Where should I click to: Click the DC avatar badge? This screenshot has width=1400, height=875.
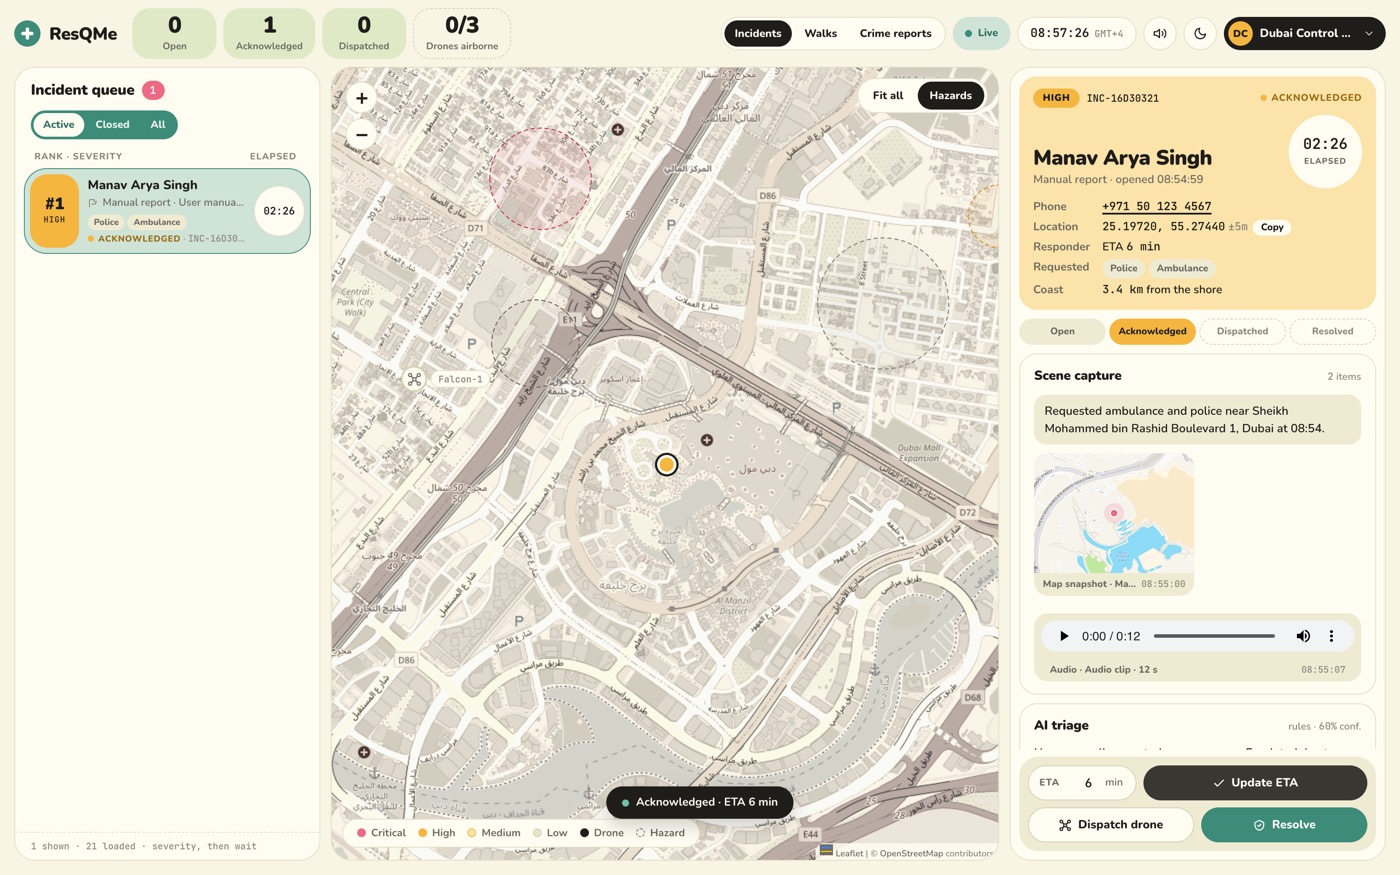[x=1240, y=34]
